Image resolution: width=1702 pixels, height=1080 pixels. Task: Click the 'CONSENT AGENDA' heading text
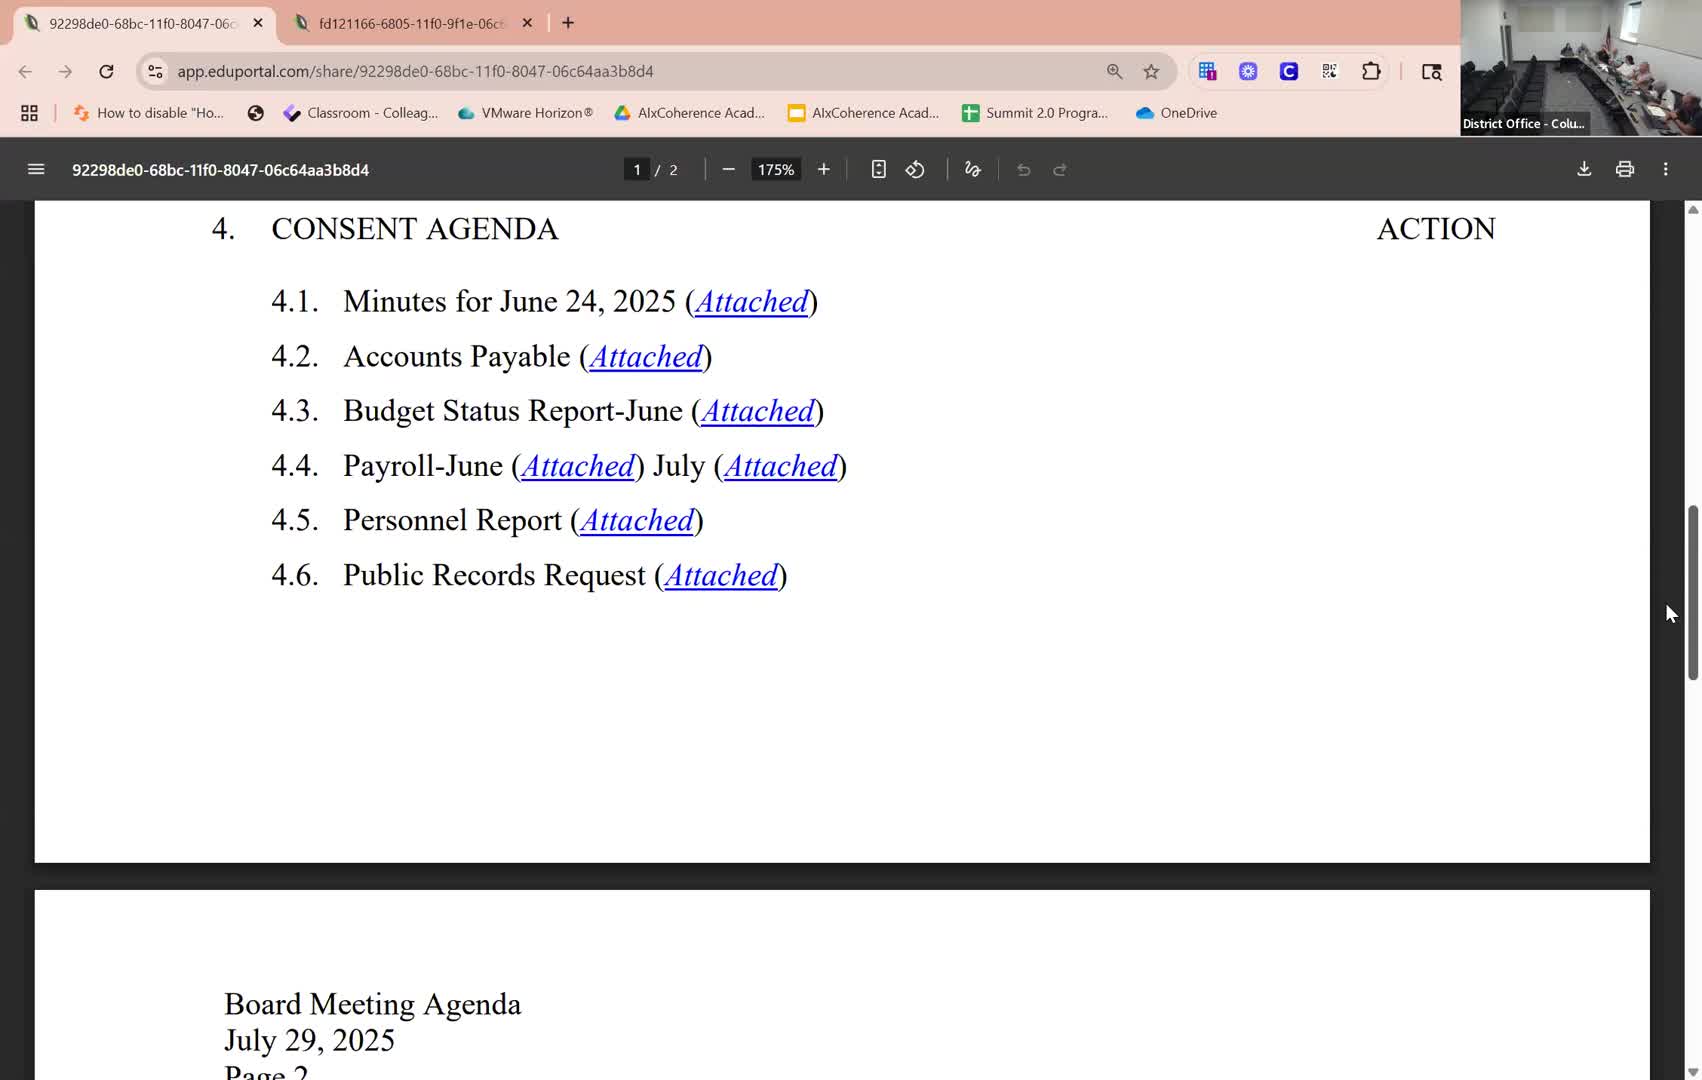coord(415,229)
